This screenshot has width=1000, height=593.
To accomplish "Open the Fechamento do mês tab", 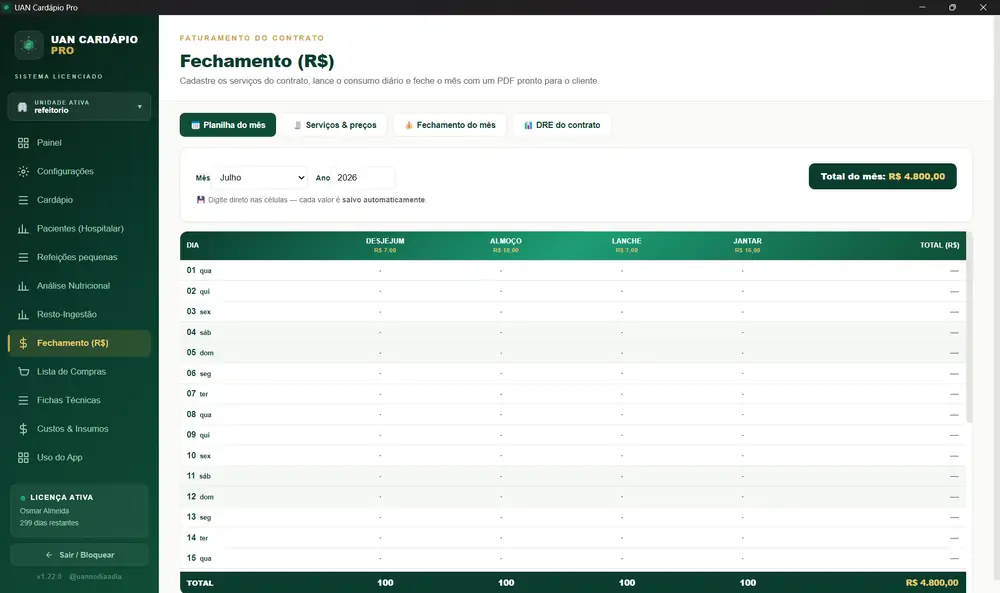I will (x=450, y=125).
